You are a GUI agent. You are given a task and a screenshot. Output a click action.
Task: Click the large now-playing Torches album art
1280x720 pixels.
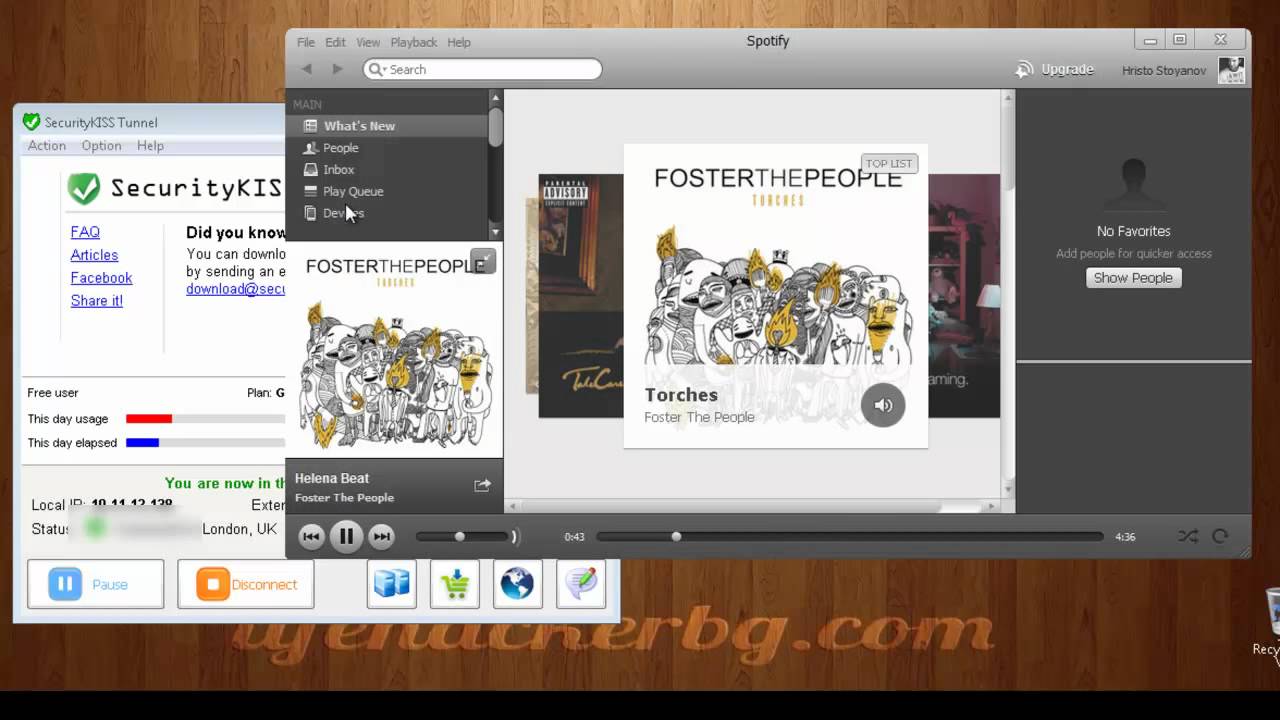click(395, 350)
